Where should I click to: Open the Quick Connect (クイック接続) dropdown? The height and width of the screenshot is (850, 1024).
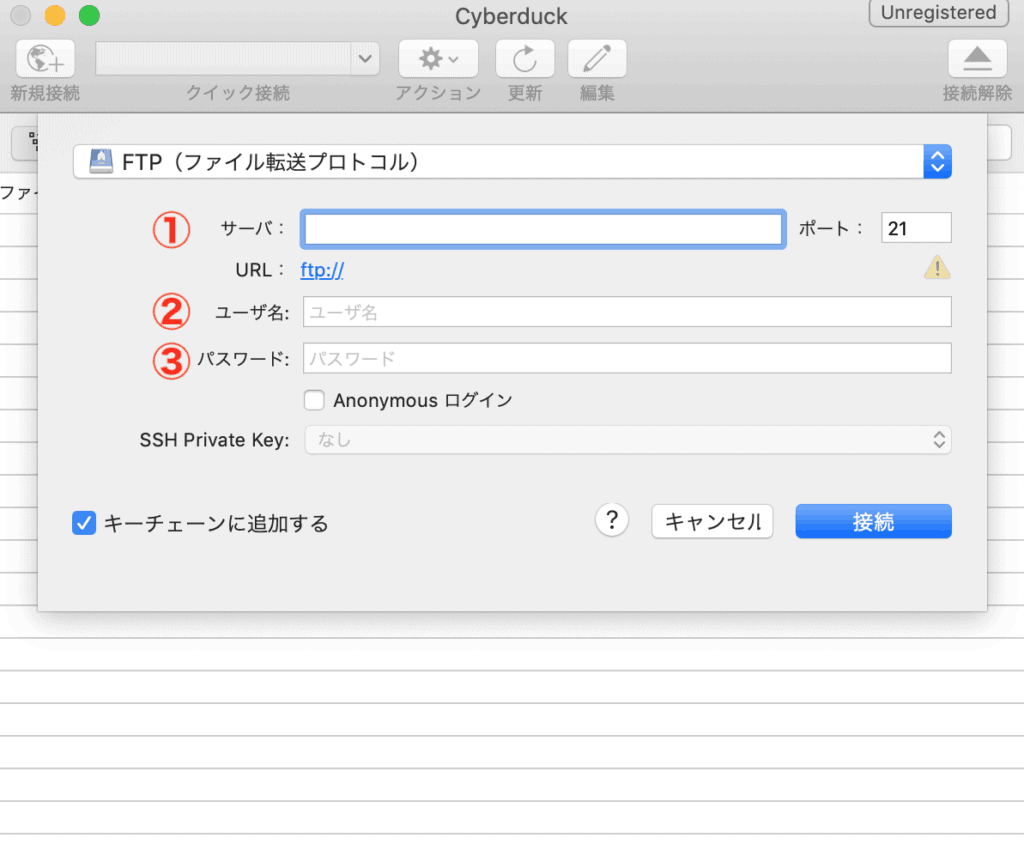[365, 59]
